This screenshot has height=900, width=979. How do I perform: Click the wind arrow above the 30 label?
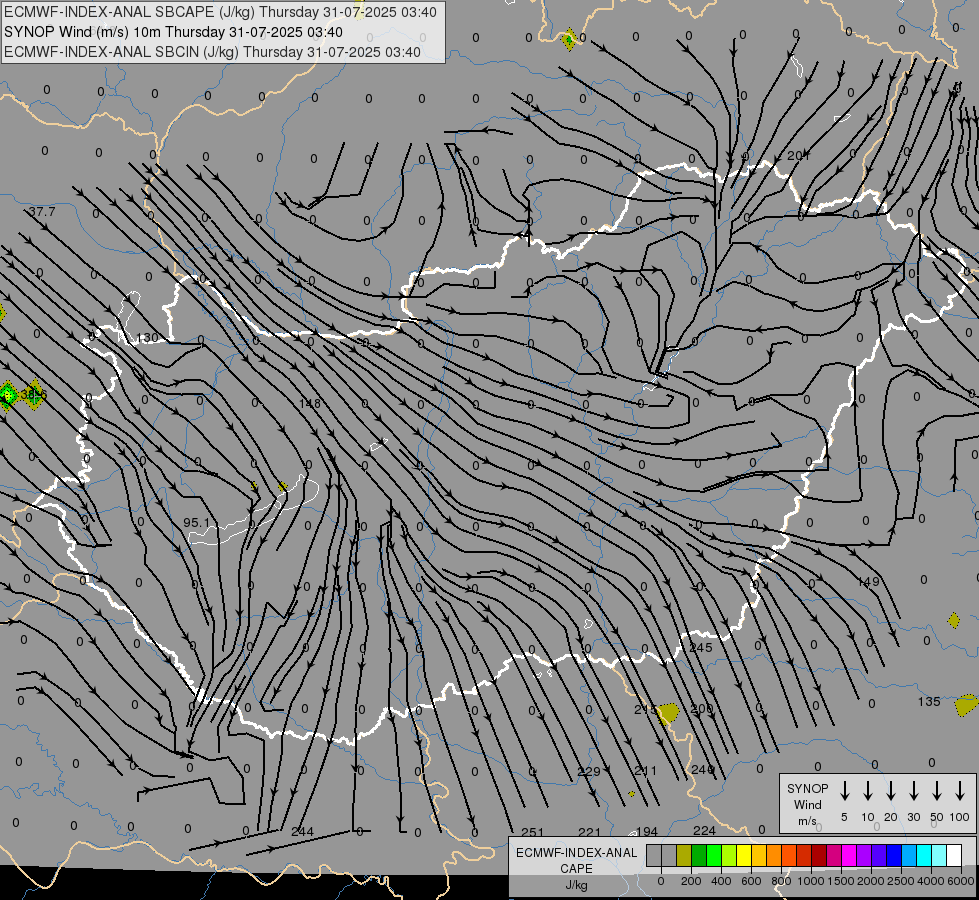[914, 791]
